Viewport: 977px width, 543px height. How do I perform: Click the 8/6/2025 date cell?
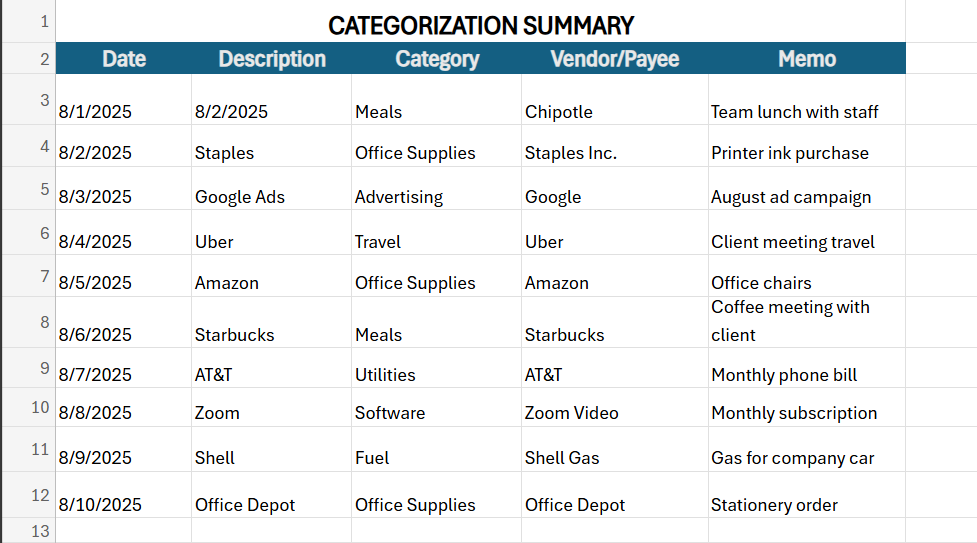(x=95, y=335)
